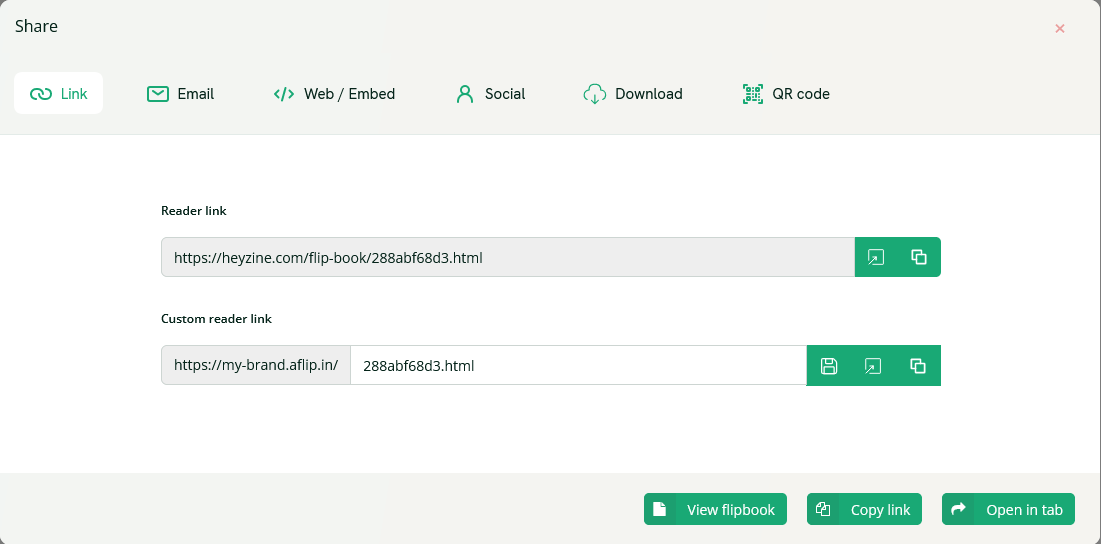
Task: Open the QR code tab
Action: [786, 93]
